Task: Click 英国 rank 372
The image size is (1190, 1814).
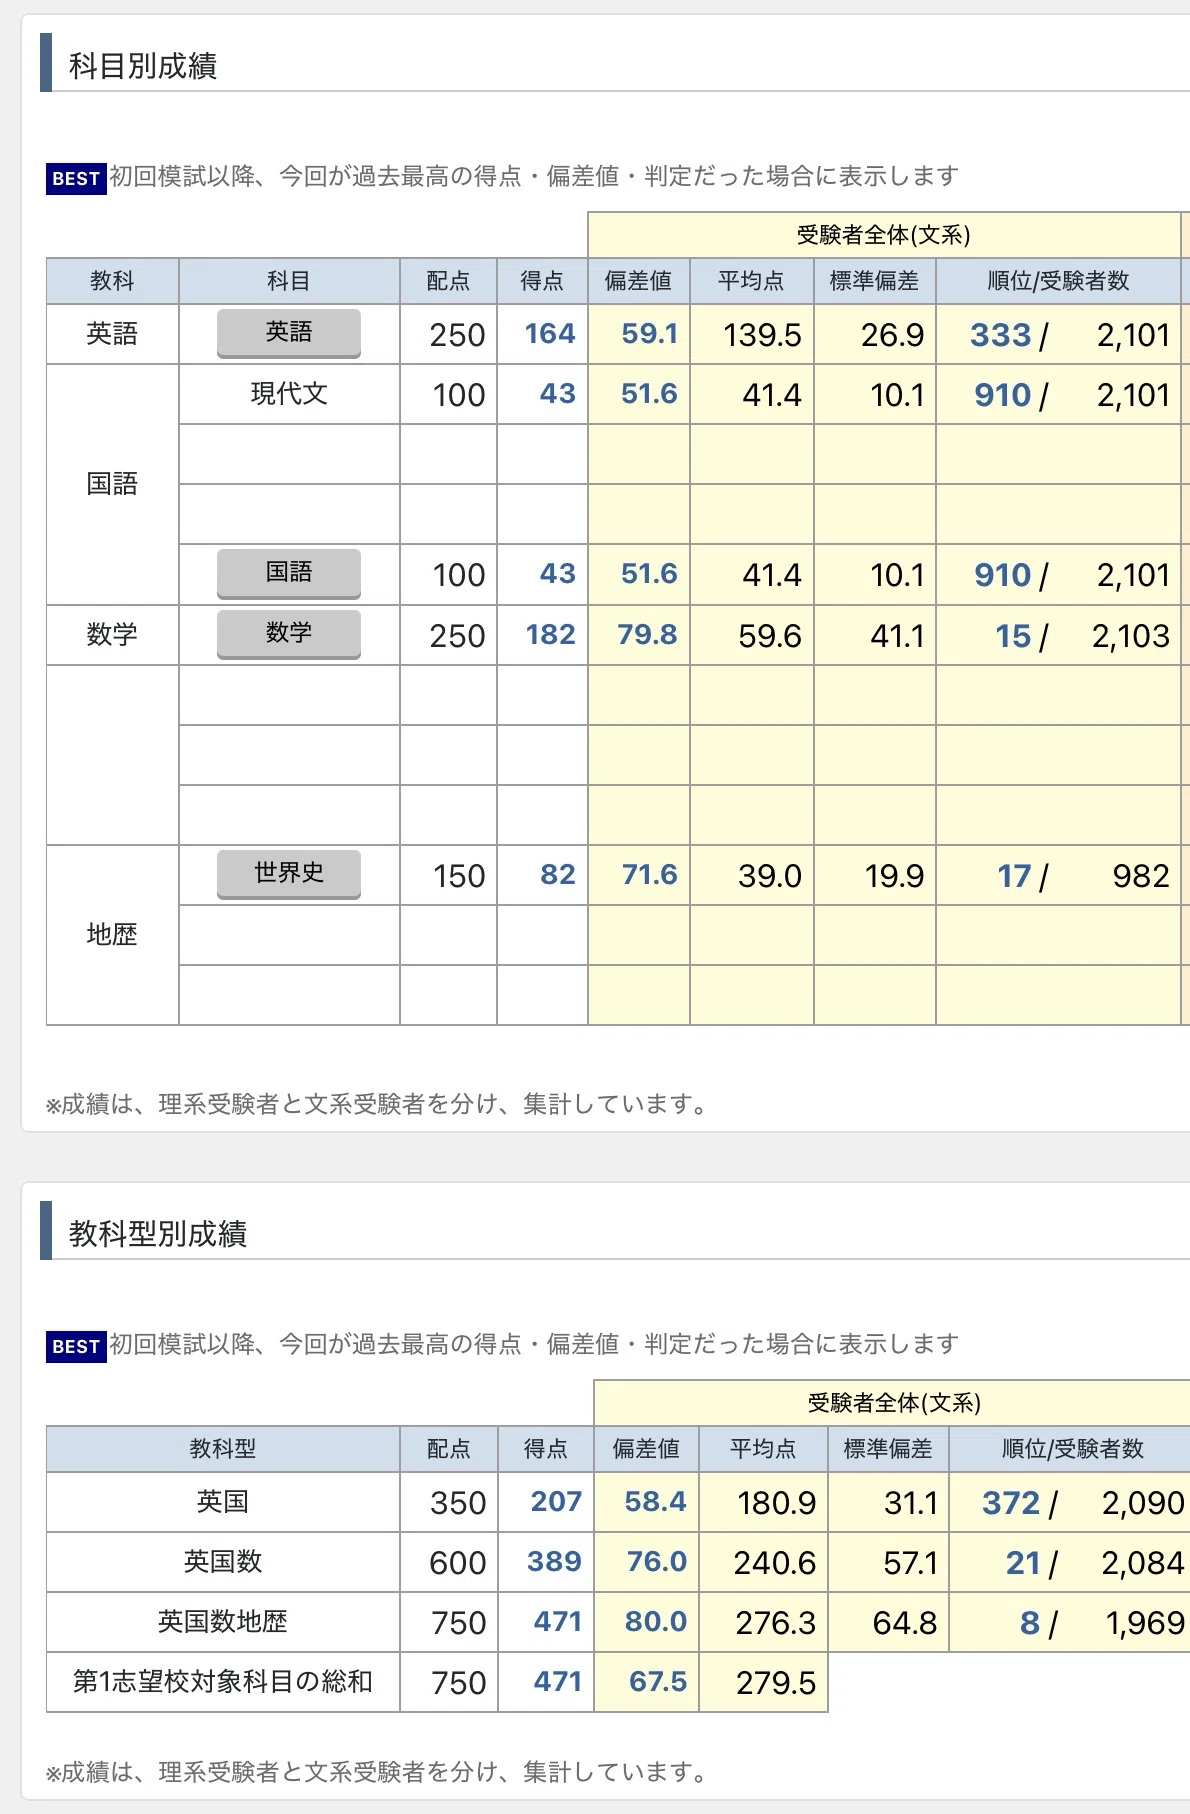Action: [1011, 1503]
